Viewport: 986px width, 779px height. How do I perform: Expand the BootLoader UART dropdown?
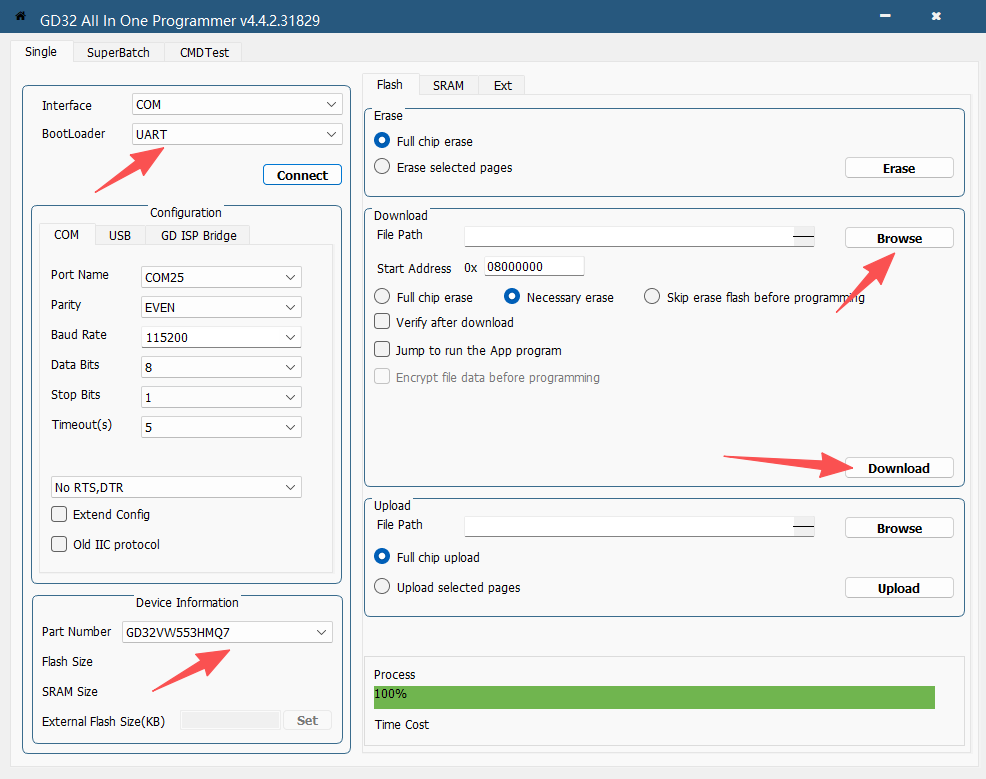(237, 135)
